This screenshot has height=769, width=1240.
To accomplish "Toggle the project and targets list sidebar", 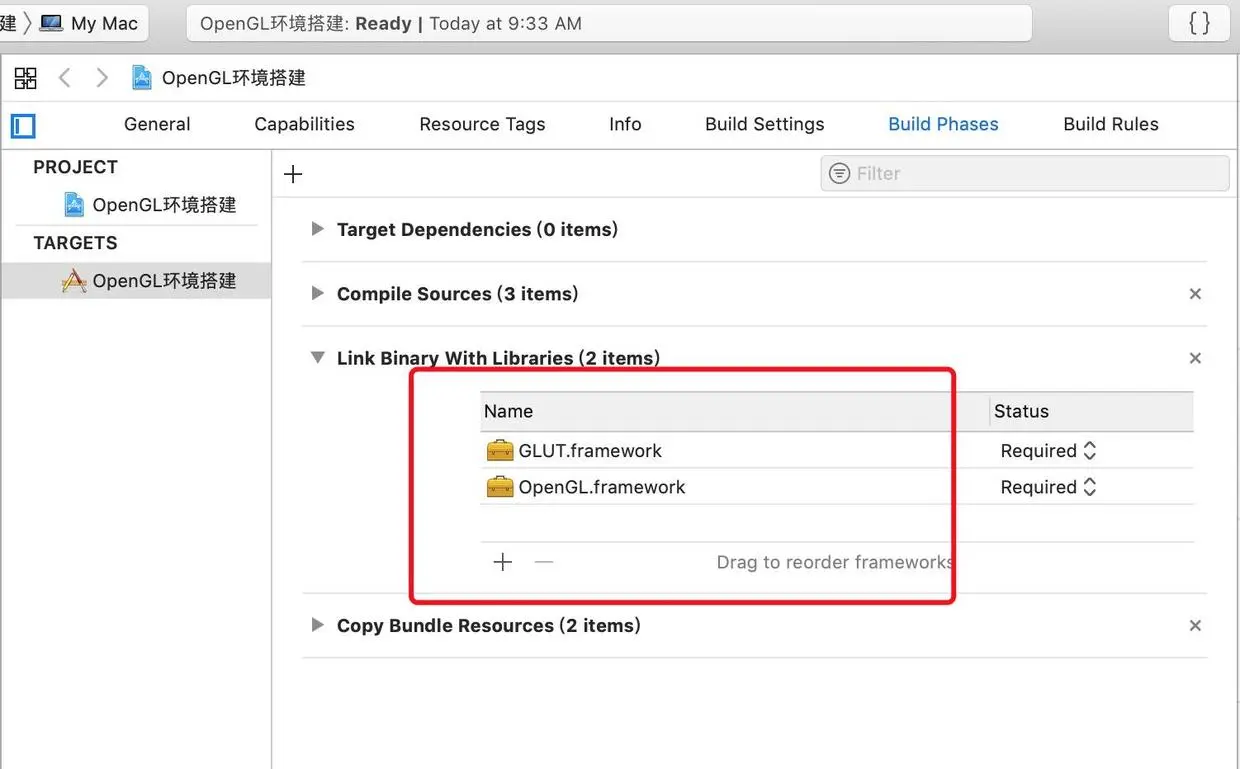I will pos(23,126).
